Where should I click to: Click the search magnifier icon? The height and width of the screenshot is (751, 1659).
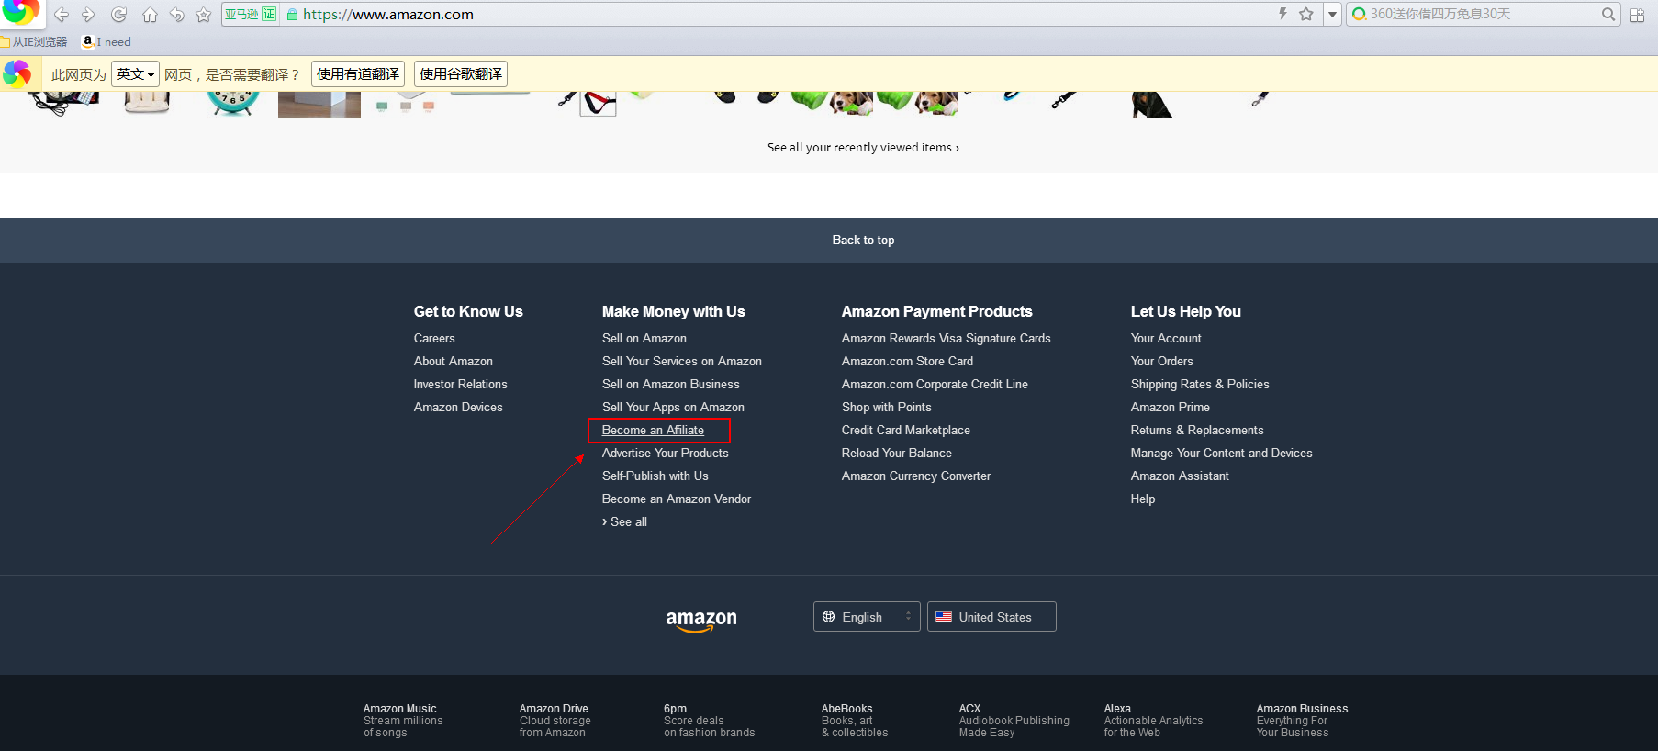pyautogui.click(x=1608, y=14)
